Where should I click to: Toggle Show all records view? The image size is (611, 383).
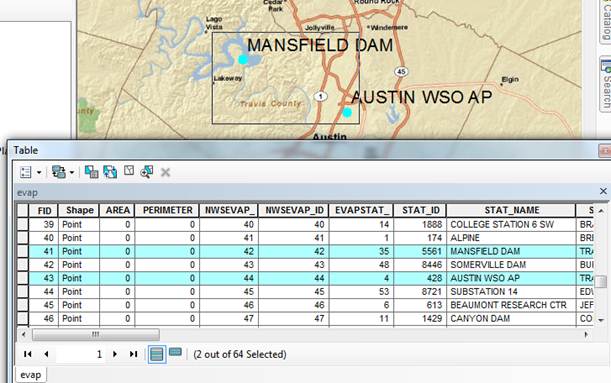coord(157,355)
